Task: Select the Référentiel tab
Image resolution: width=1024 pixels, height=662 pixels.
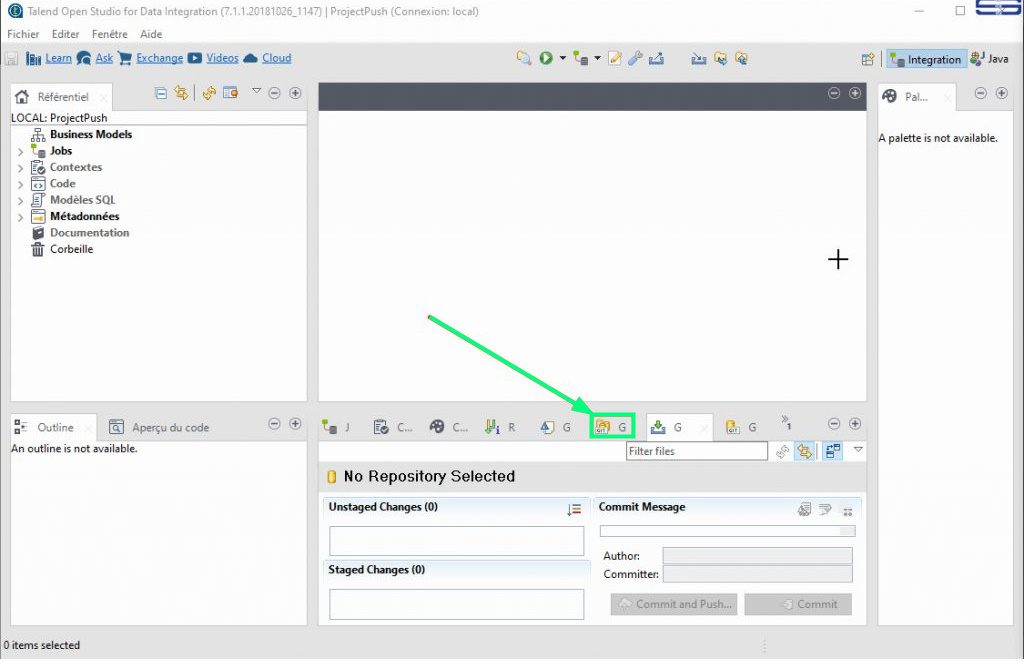Action: [x=62, y=97]
